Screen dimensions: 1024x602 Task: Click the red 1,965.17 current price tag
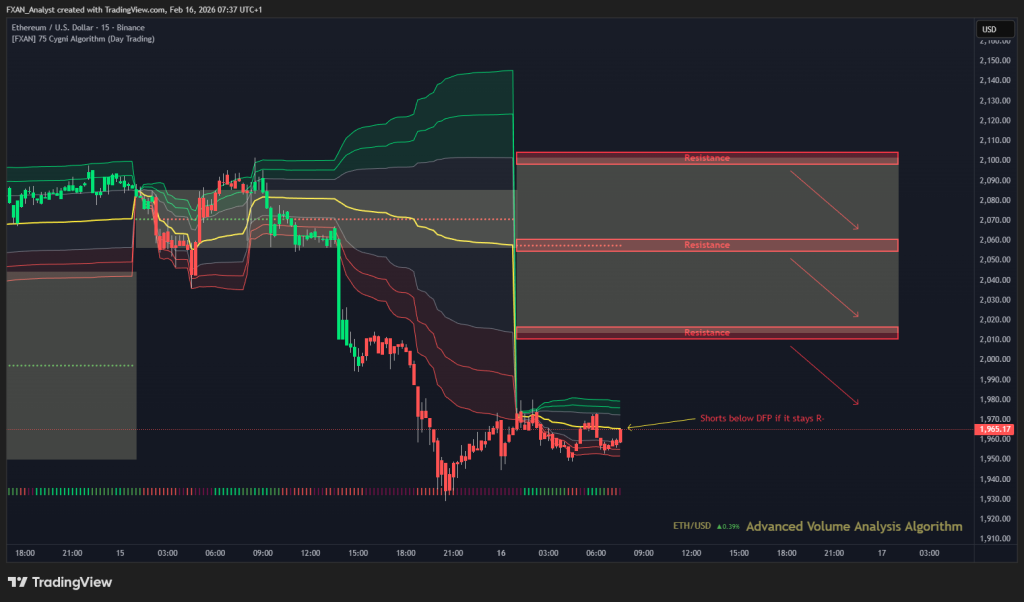click(x=996, y=430)
